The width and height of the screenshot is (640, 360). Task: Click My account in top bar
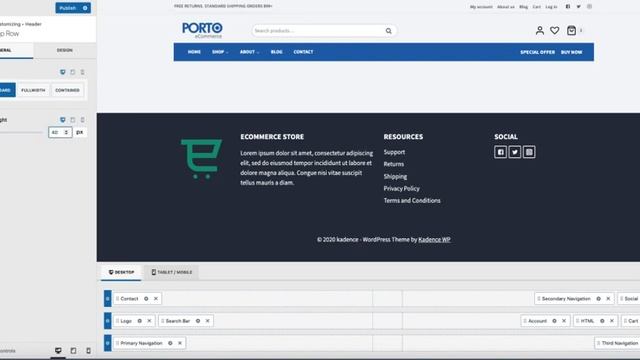pyautogui.click(x=481, y=7)
